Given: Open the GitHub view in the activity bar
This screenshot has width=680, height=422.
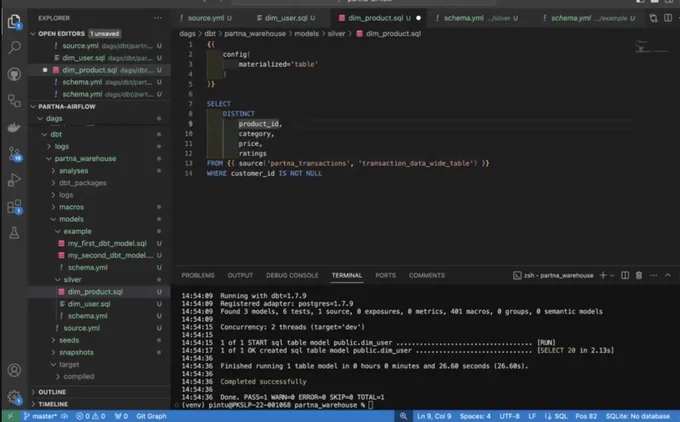Looking at the screenshot, I should coord(14,74).
